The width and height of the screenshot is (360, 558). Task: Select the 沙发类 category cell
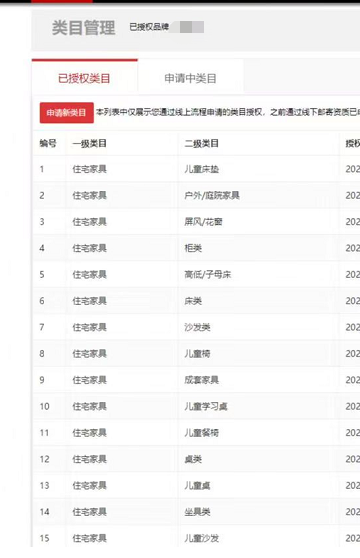coord(197,327)
